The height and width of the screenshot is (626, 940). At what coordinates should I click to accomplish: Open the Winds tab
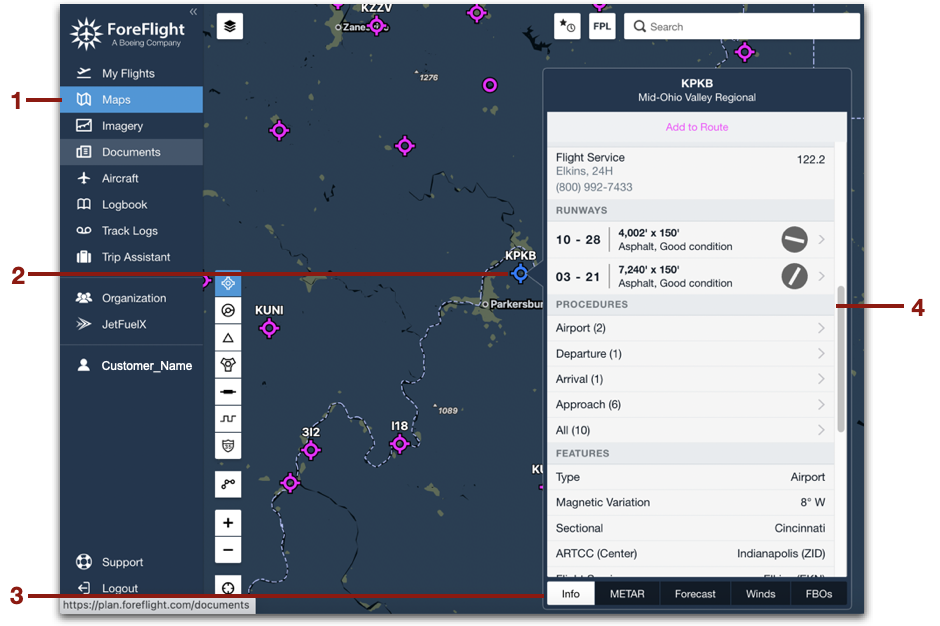click(x=760, y=594)
